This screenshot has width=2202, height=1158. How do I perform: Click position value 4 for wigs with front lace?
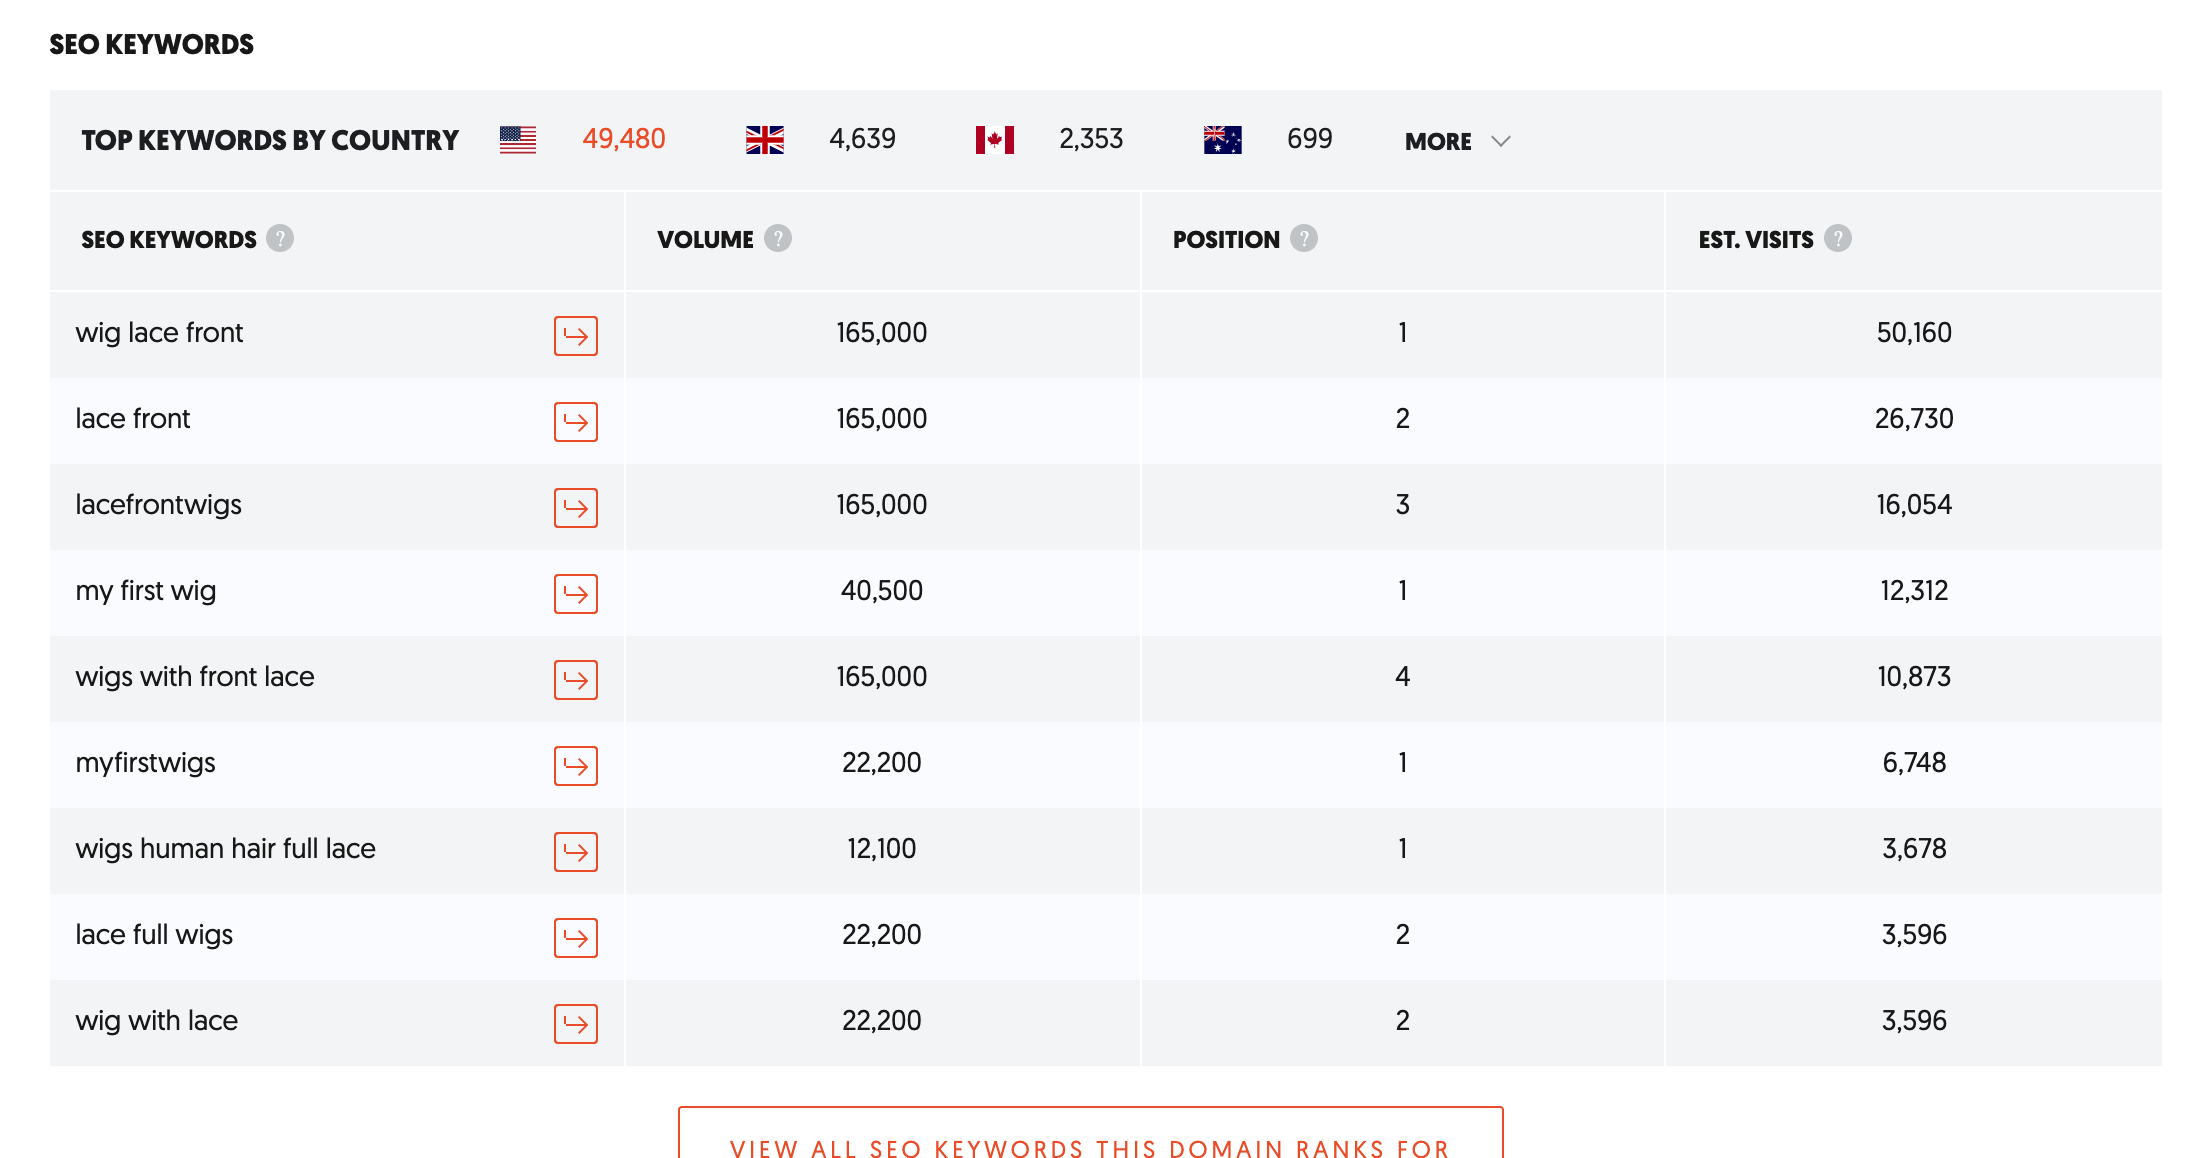(1403, 677)
